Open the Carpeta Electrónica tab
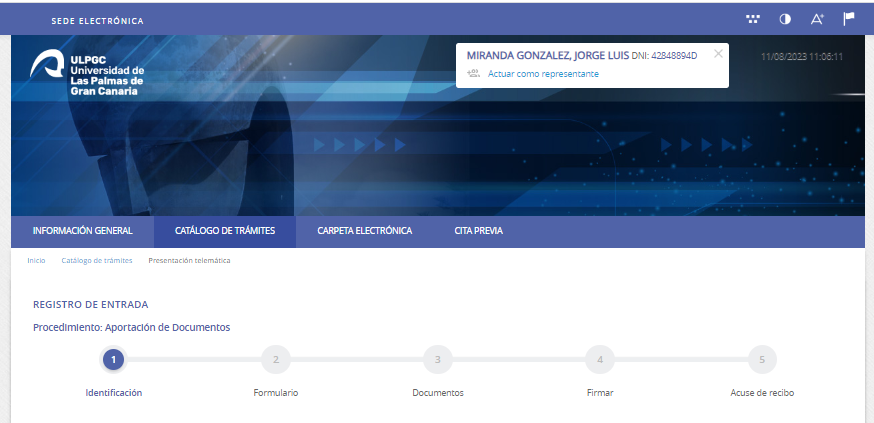 tap(365, 231)
